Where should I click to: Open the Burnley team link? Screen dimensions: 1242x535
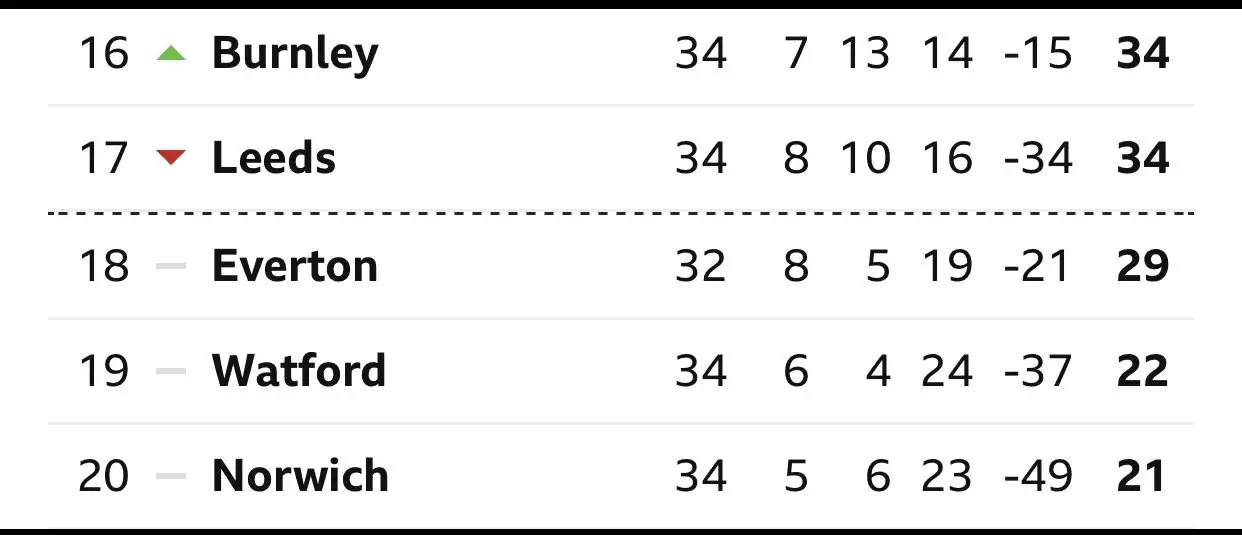tap(295, 53)
